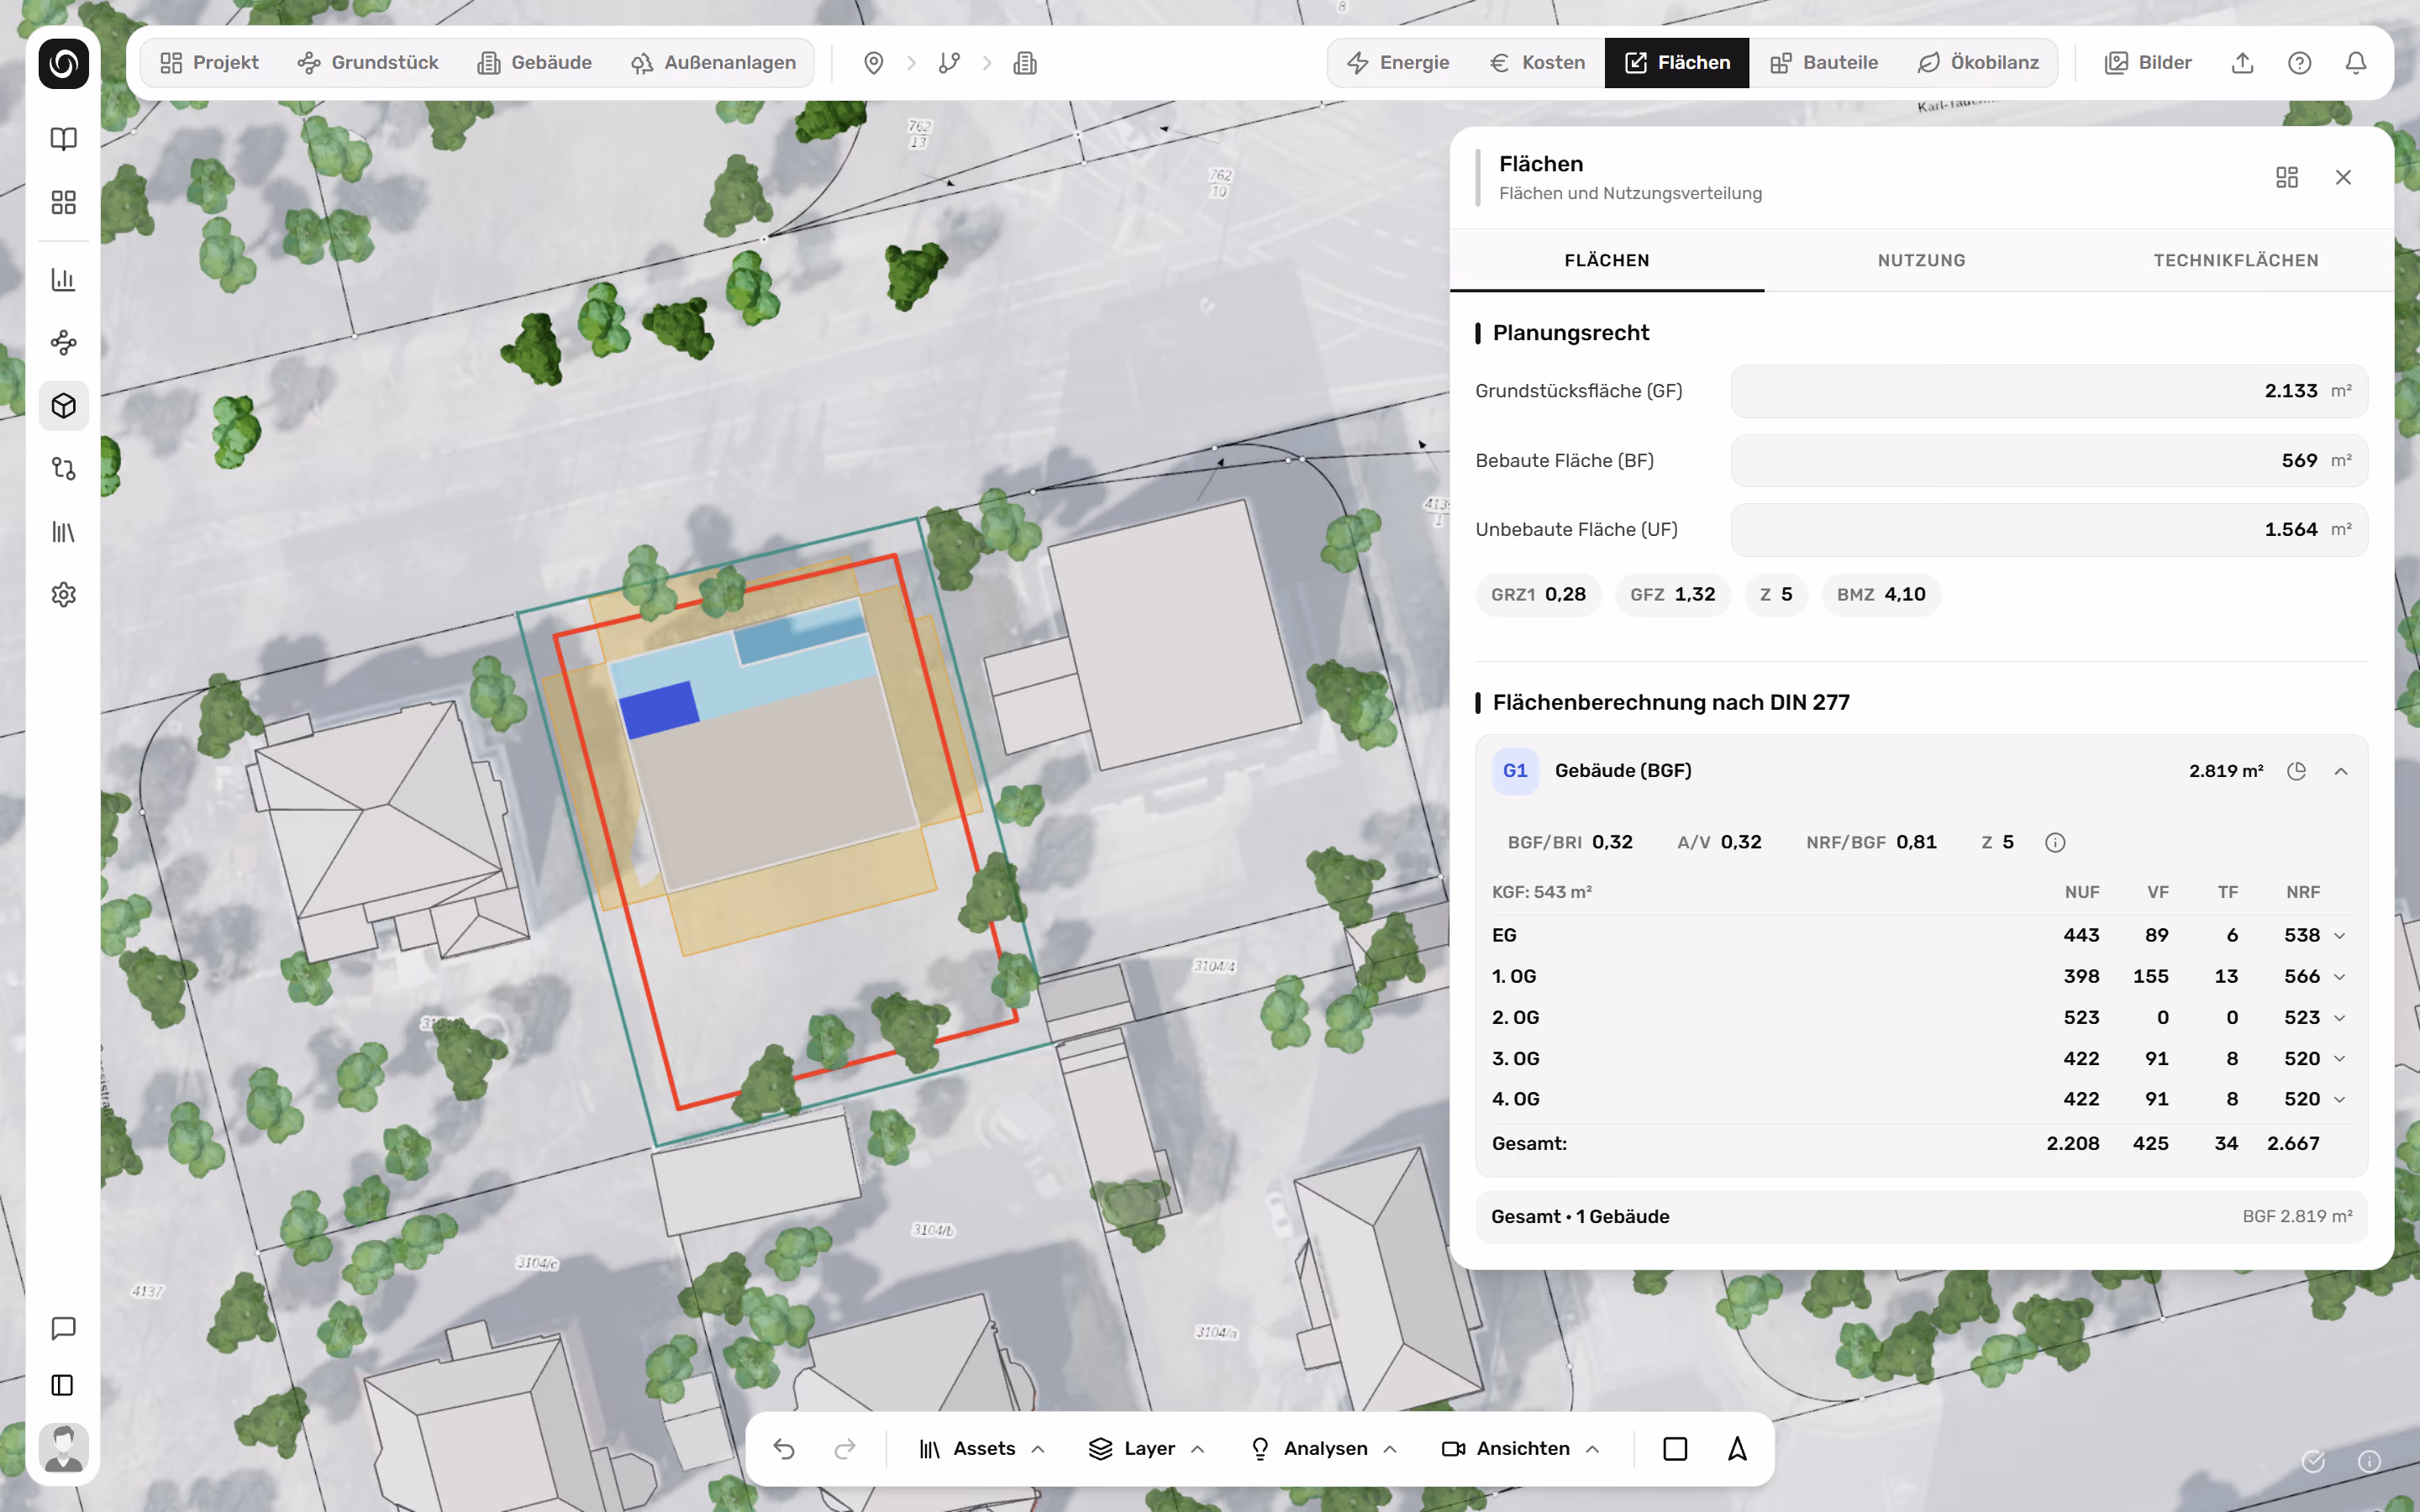Click the variant branch breadcrumb icon
Screen dimensions: 2420x1512
click(949, 63)
